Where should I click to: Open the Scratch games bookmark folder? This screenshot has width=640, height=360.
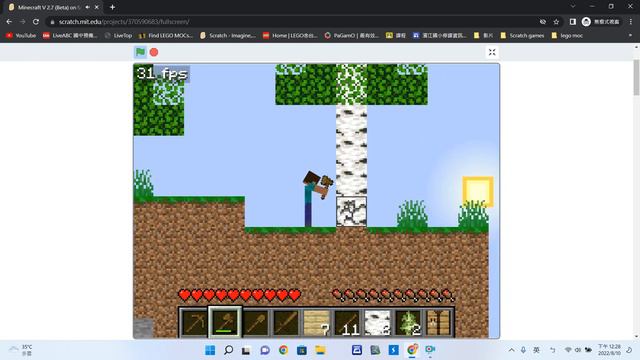[x=522, y=36]
